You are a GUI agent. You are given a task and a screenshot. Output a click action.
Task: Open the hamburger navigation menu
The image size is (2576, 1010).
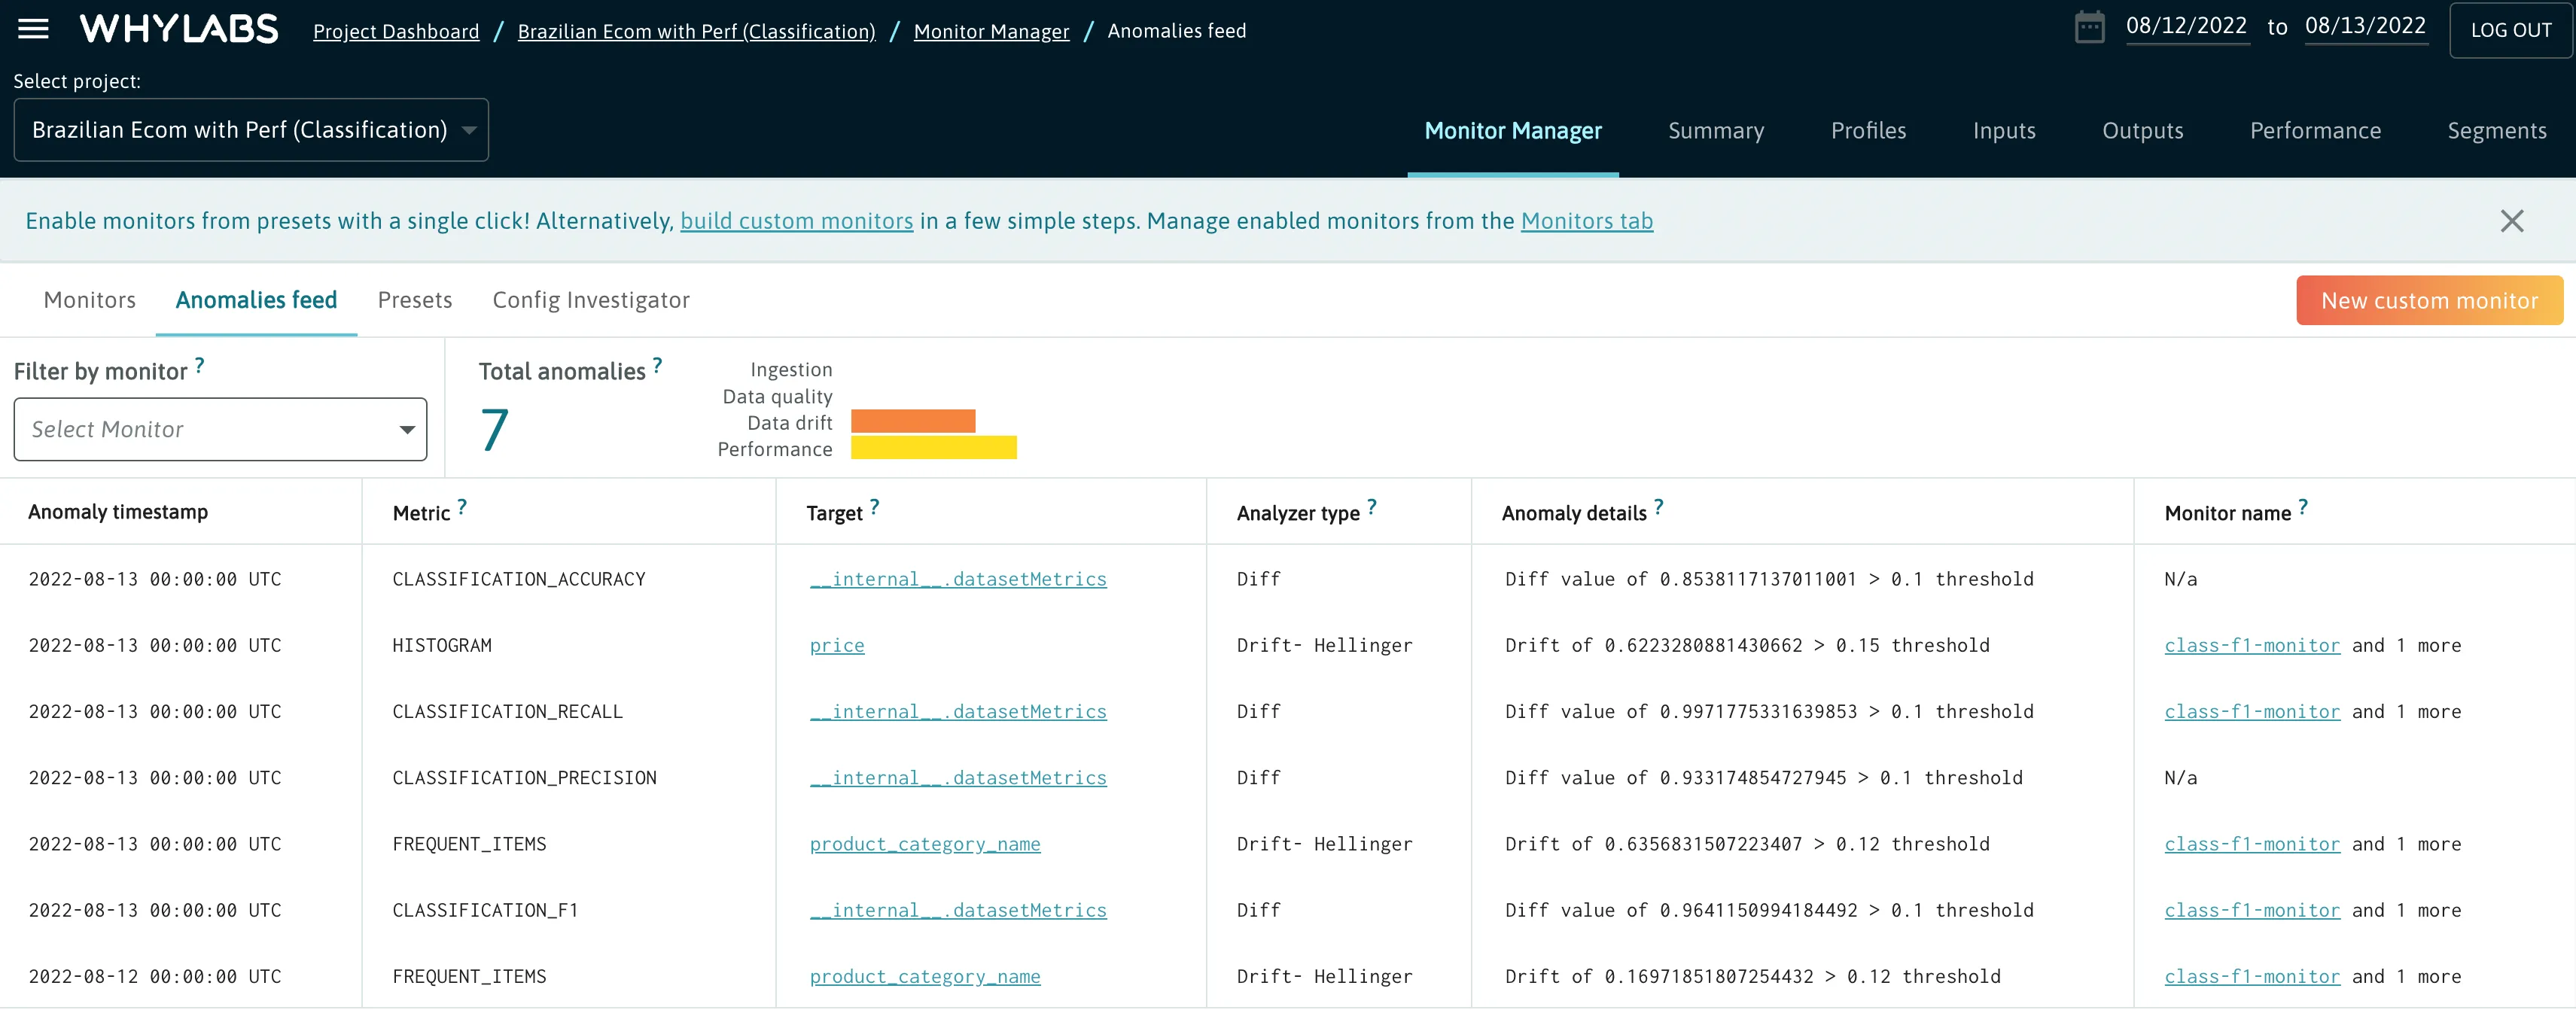pyautogui.click(x=33, y=29)
